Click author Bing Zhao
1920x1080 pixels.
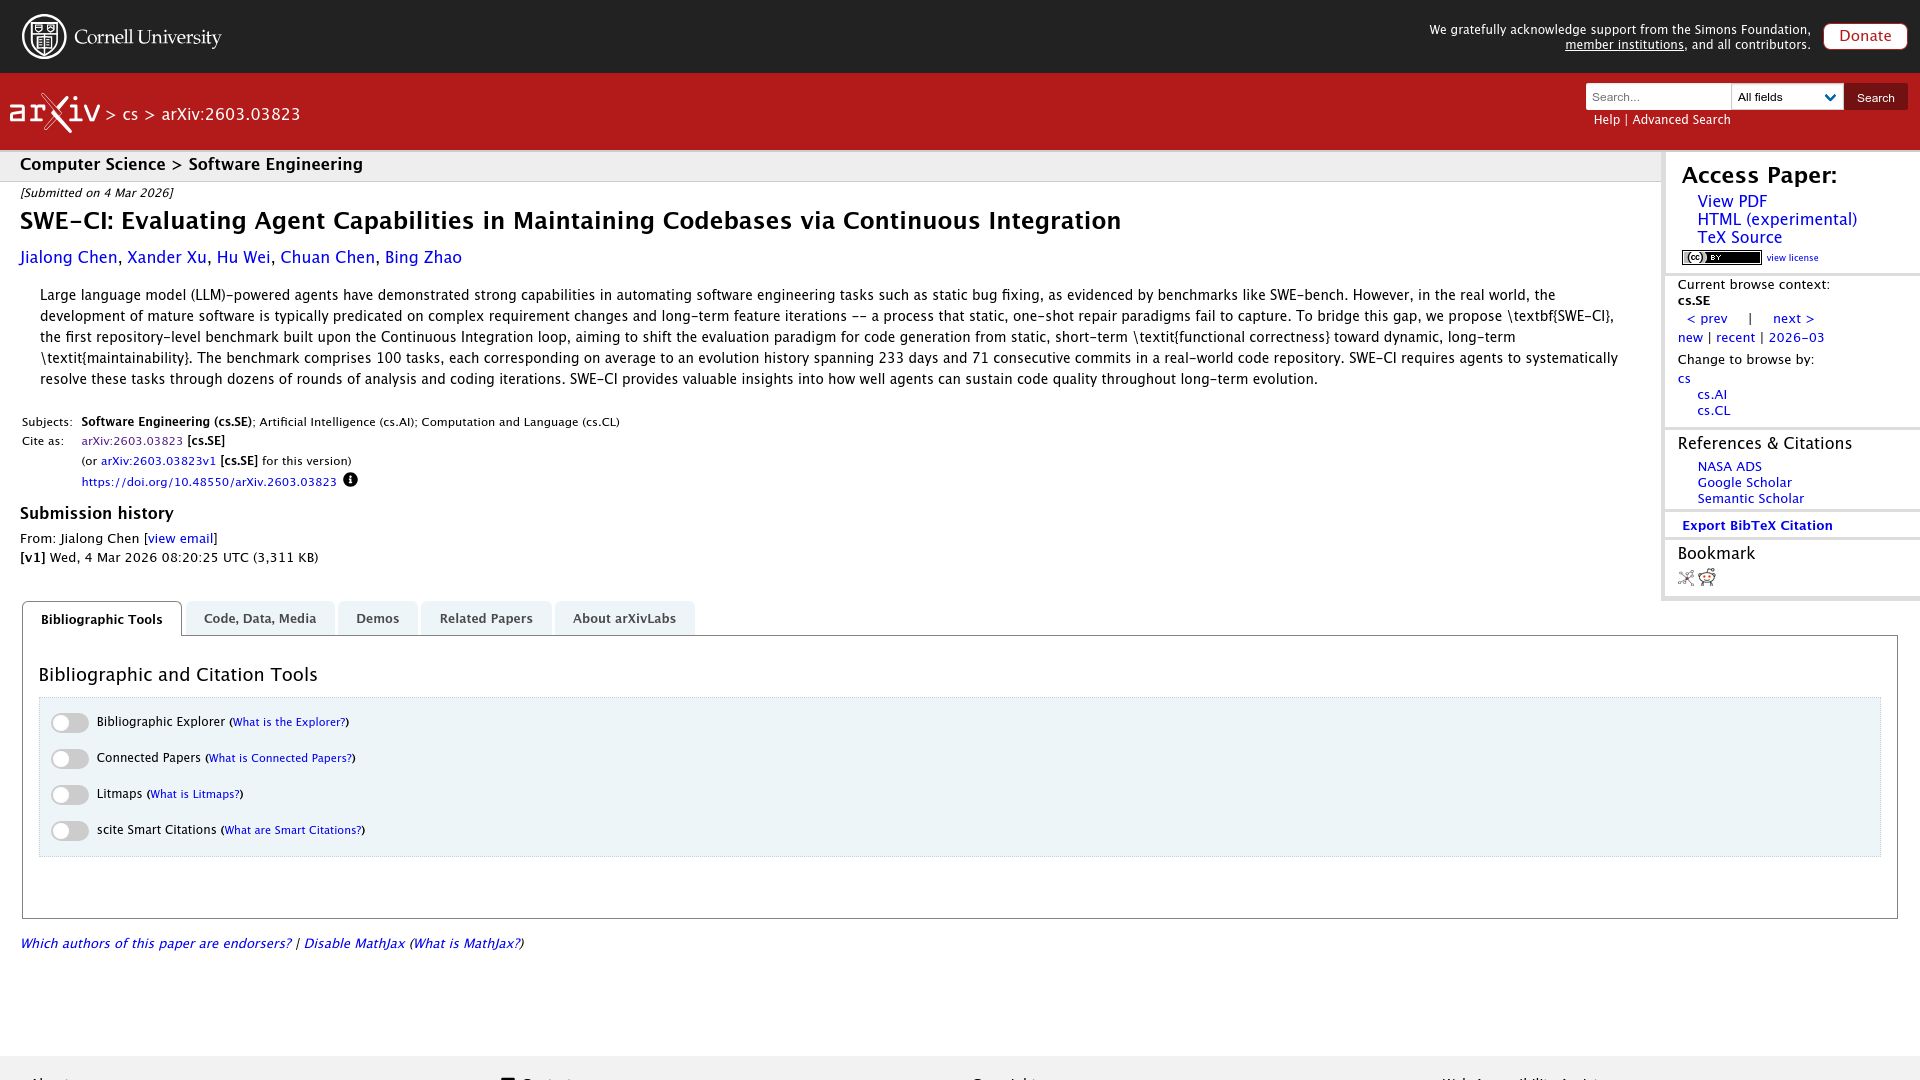(x=423, y=258)
